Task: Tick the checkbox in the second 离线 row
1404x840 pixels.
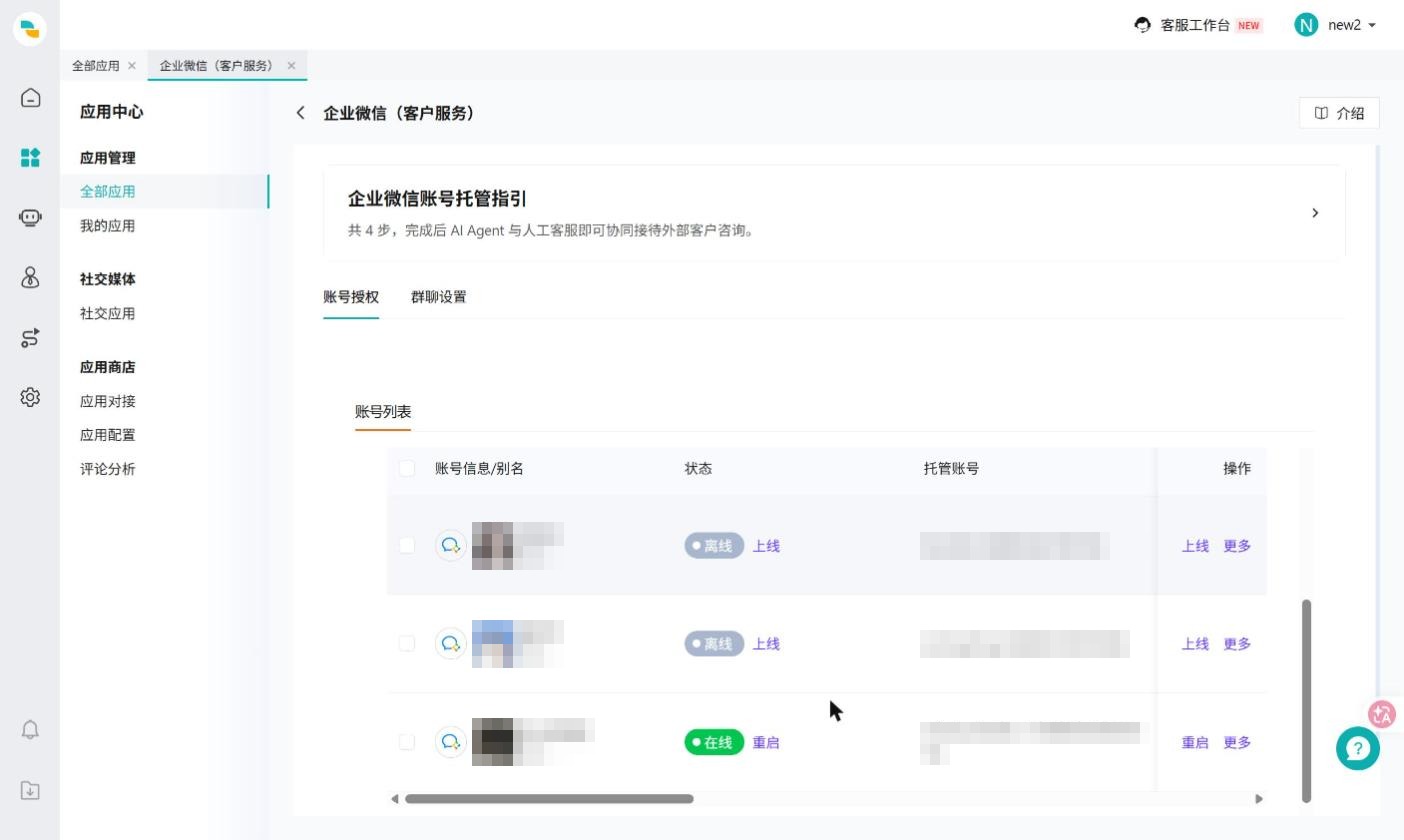Action: tap(407, 644)
